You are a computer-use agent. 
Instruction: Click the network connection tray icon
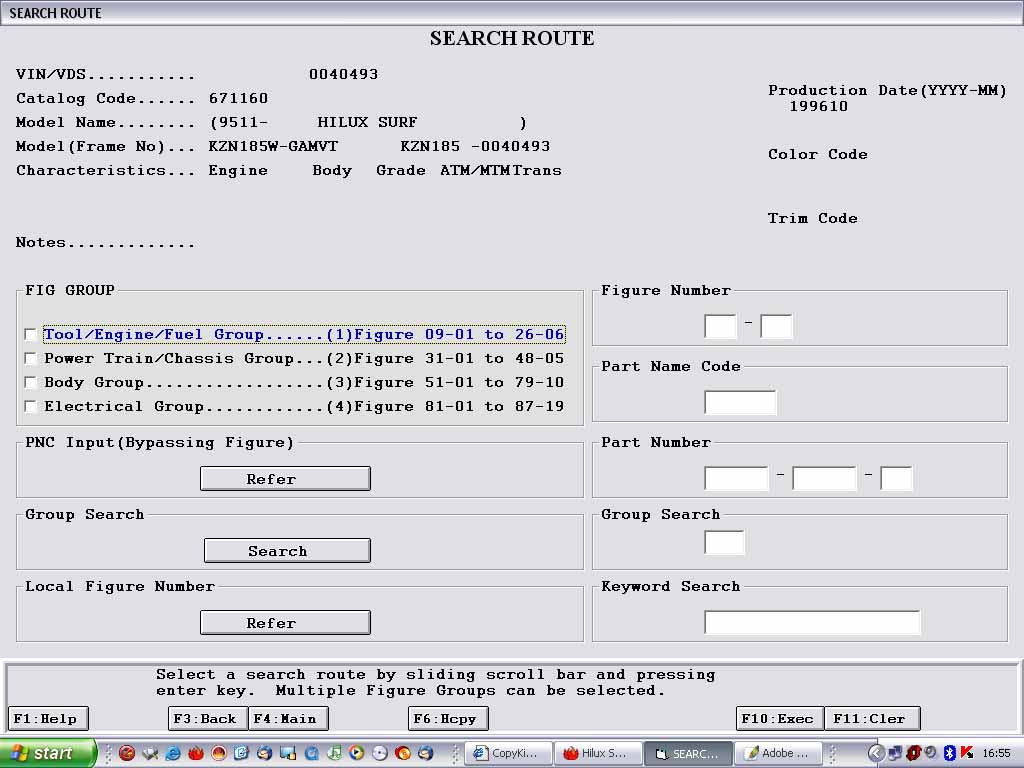coord(895,753)
